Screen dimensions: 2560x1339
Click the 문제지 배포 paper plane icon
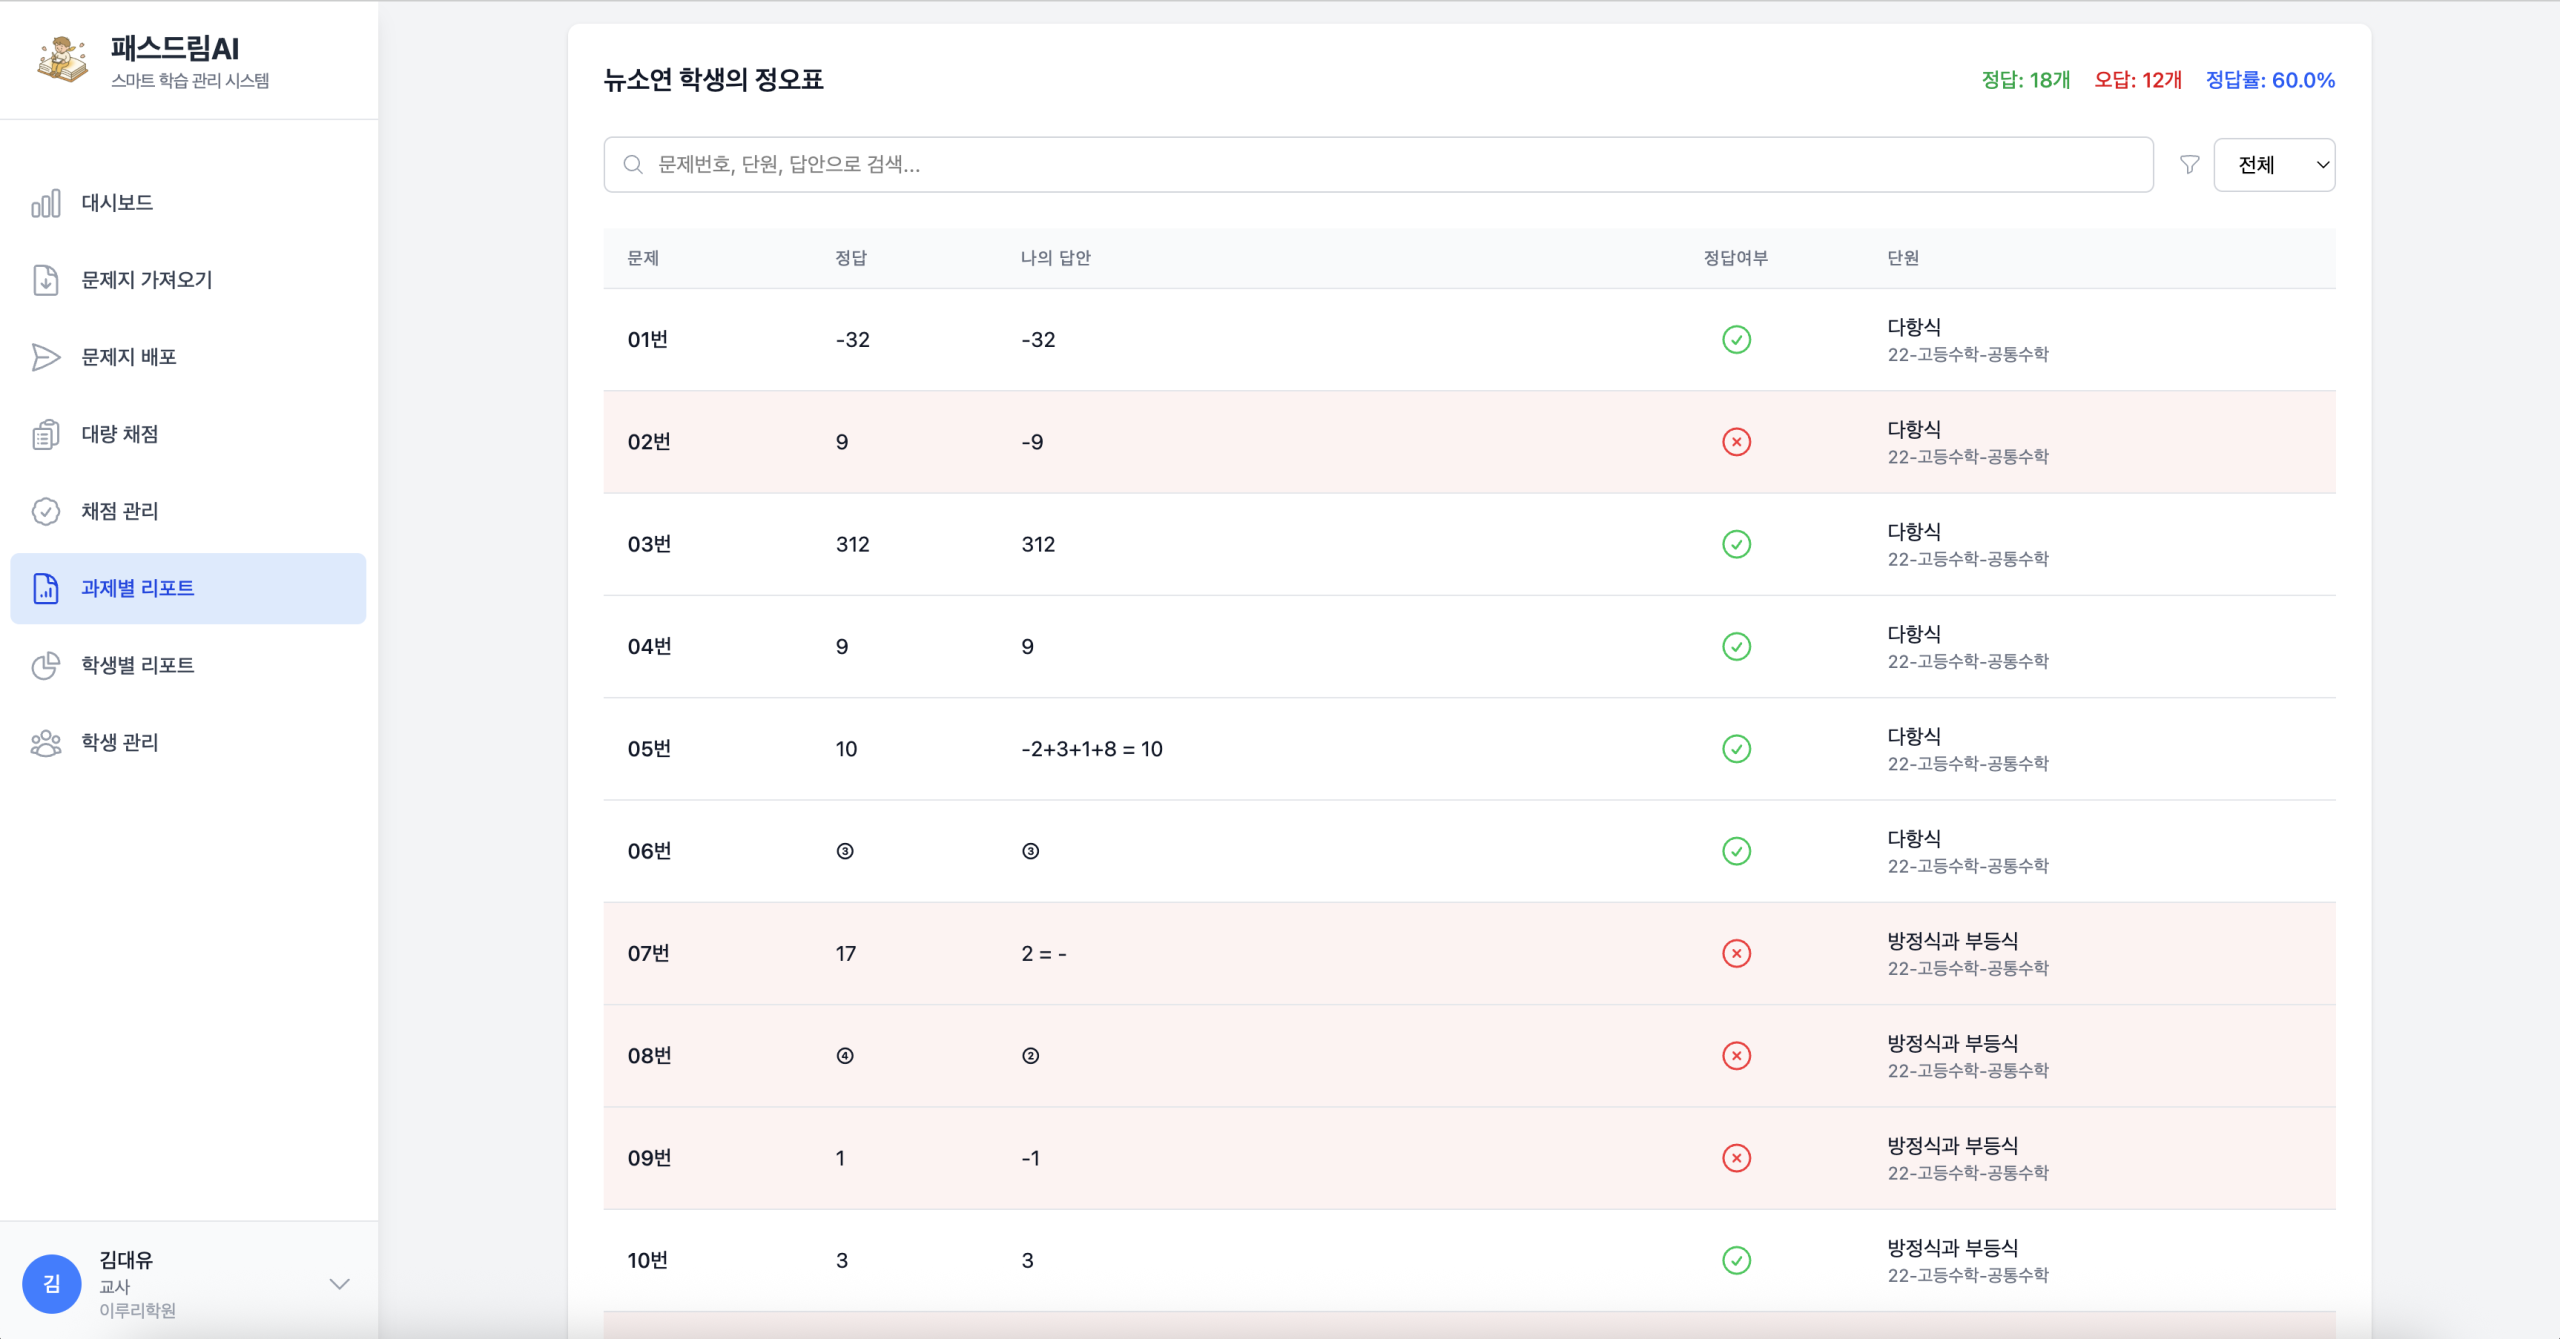point(46,357)
